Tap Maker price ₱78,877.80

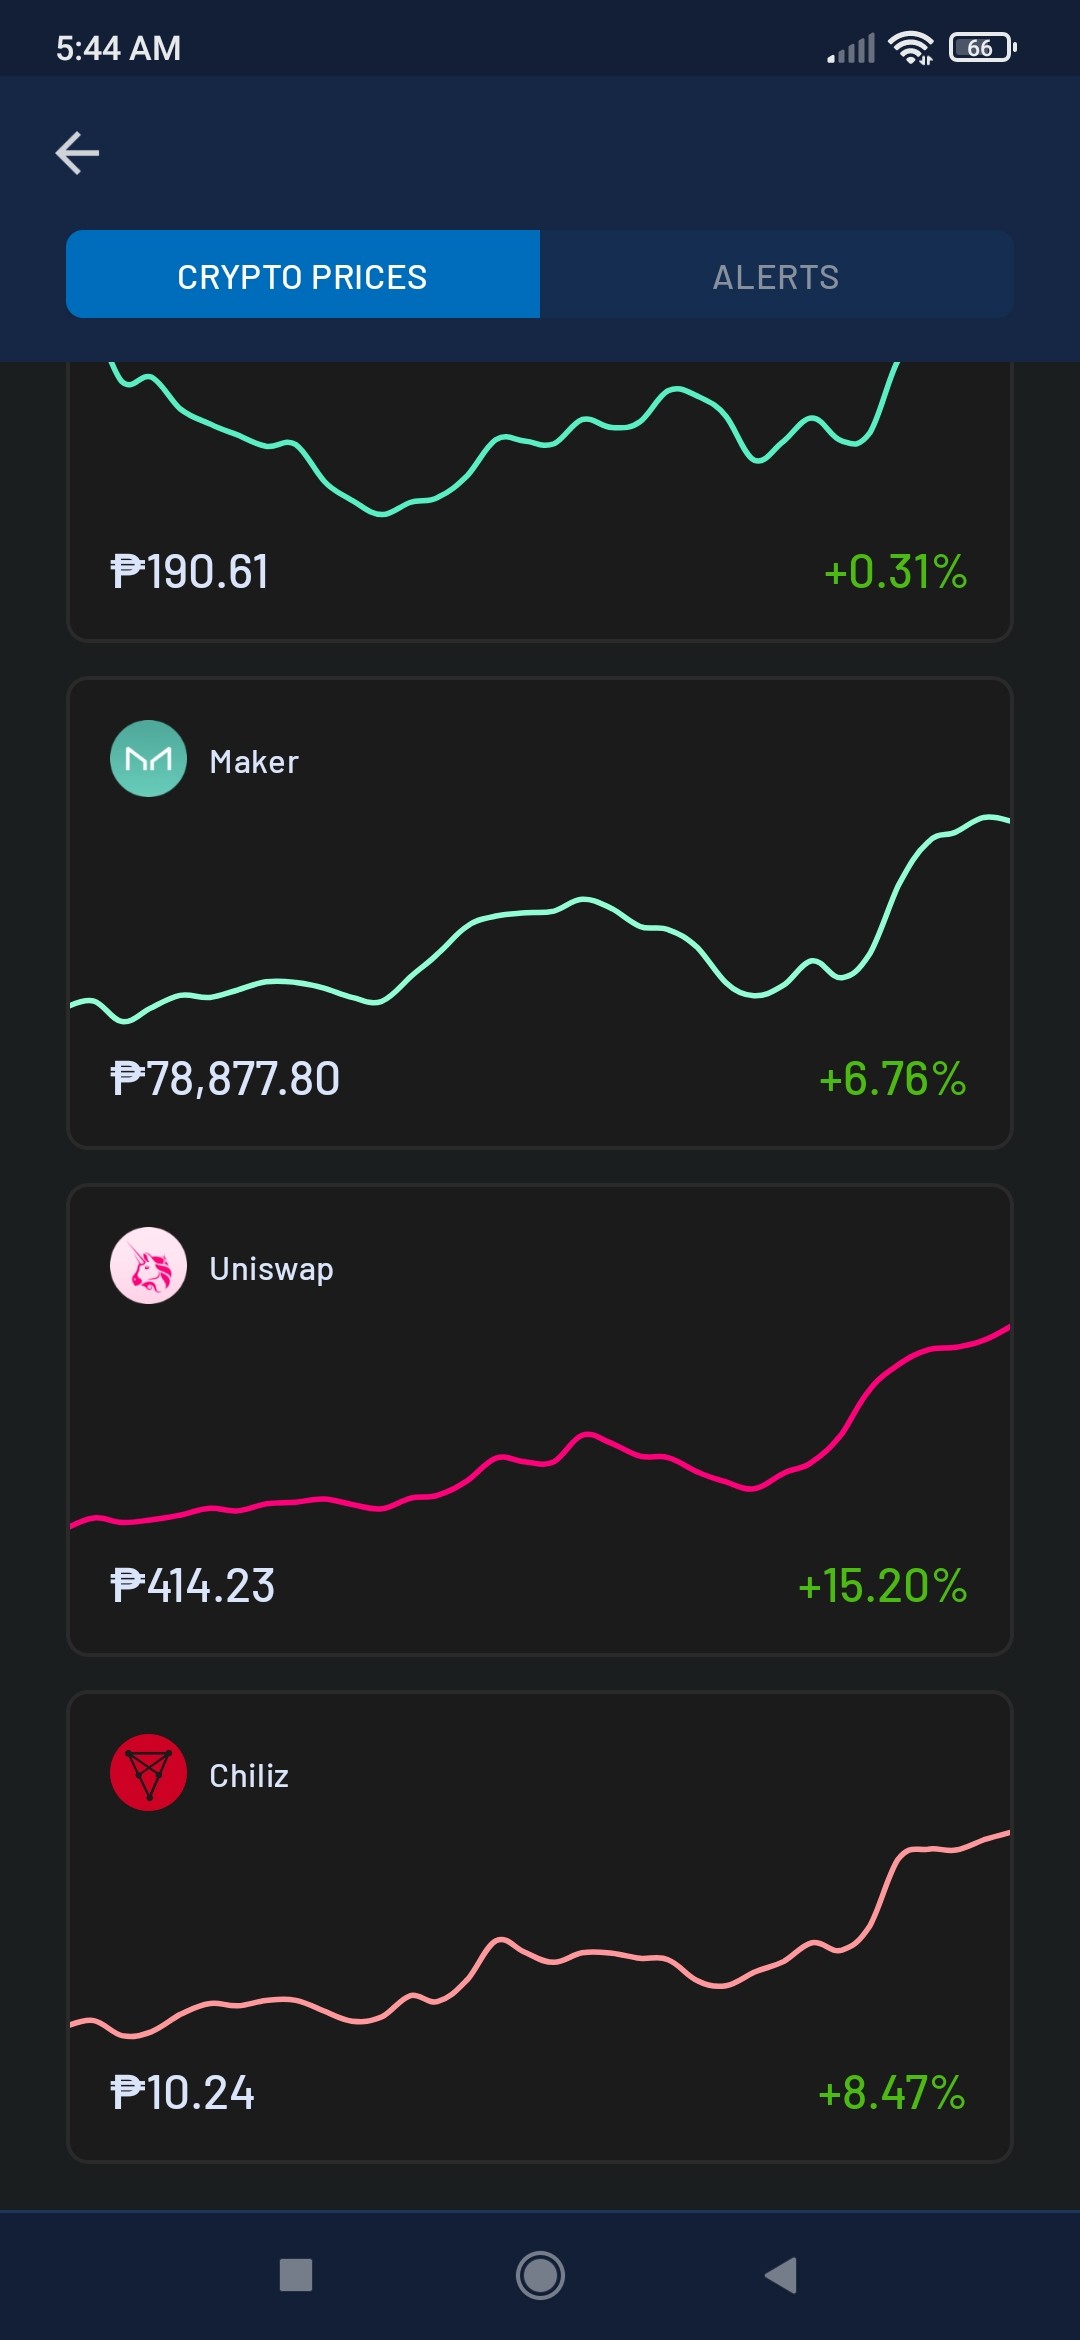[x=225, y=1079]
